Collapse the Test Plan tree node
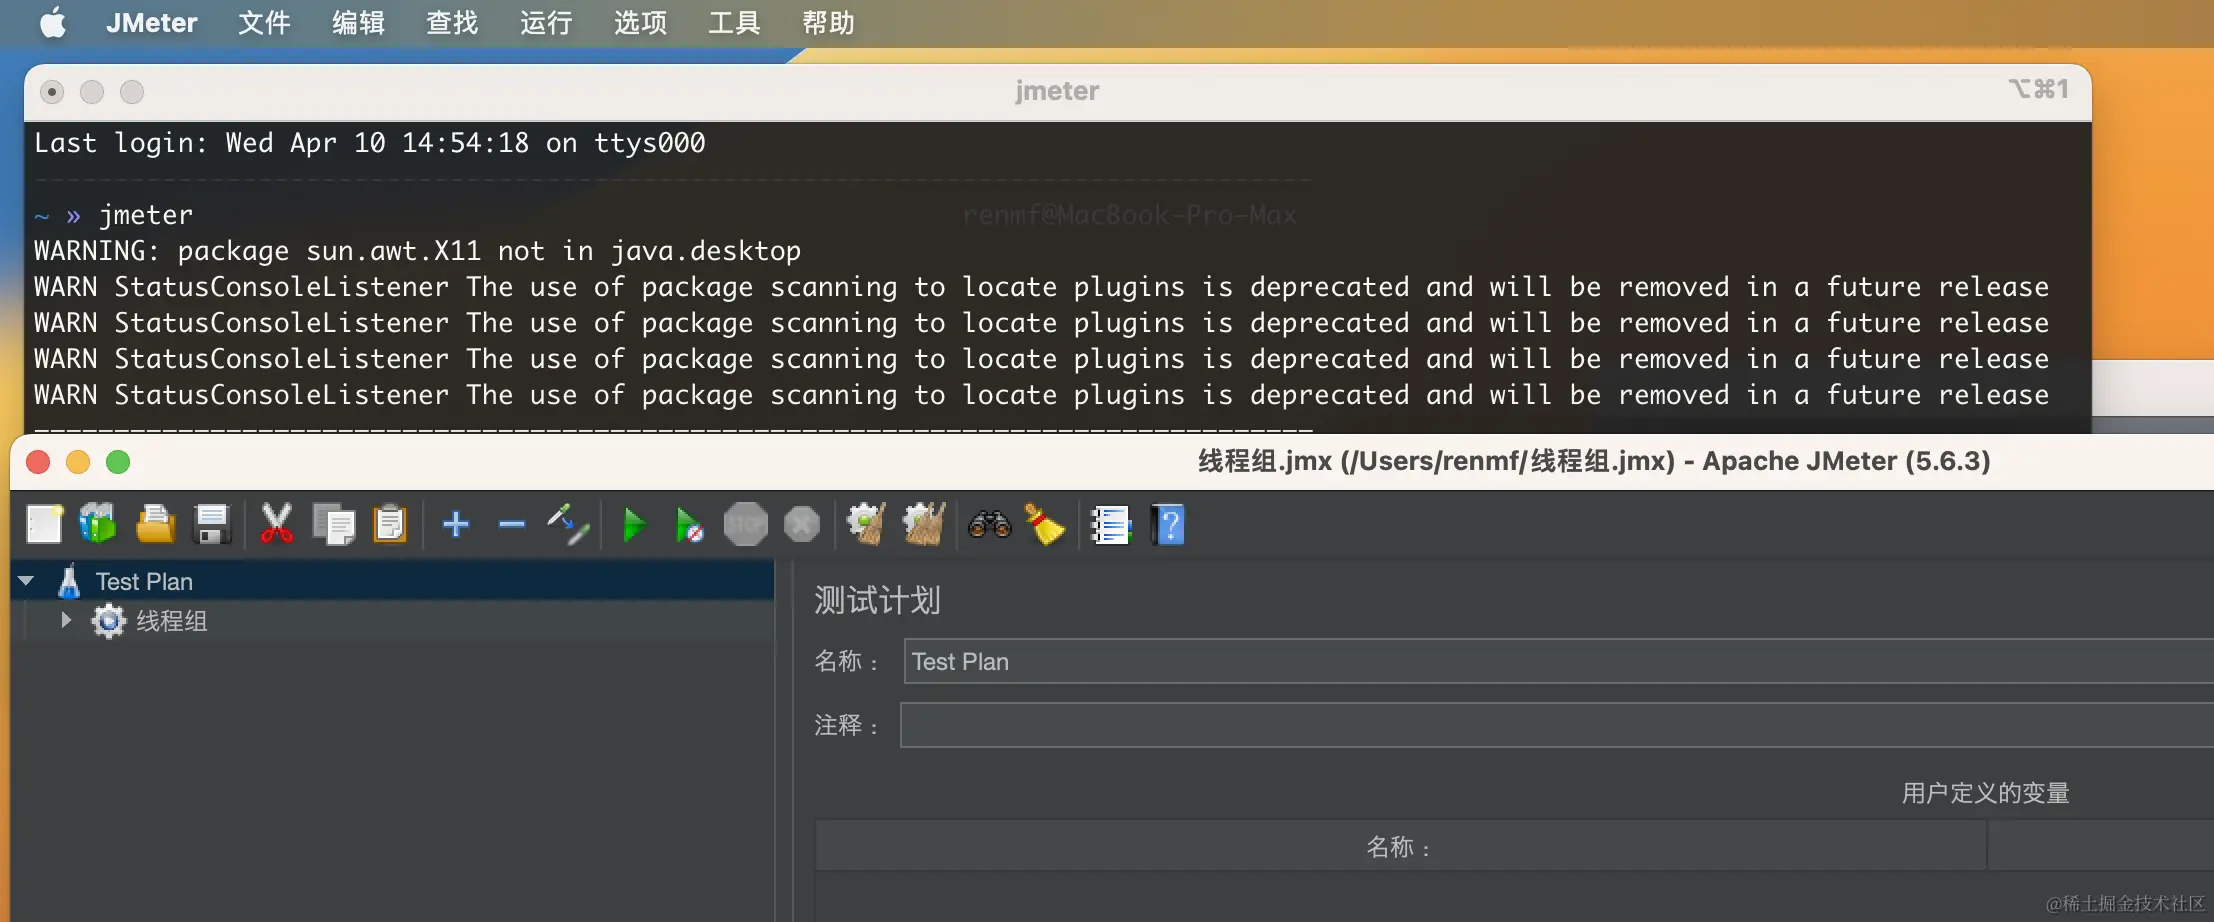 (x=27, y=580)
